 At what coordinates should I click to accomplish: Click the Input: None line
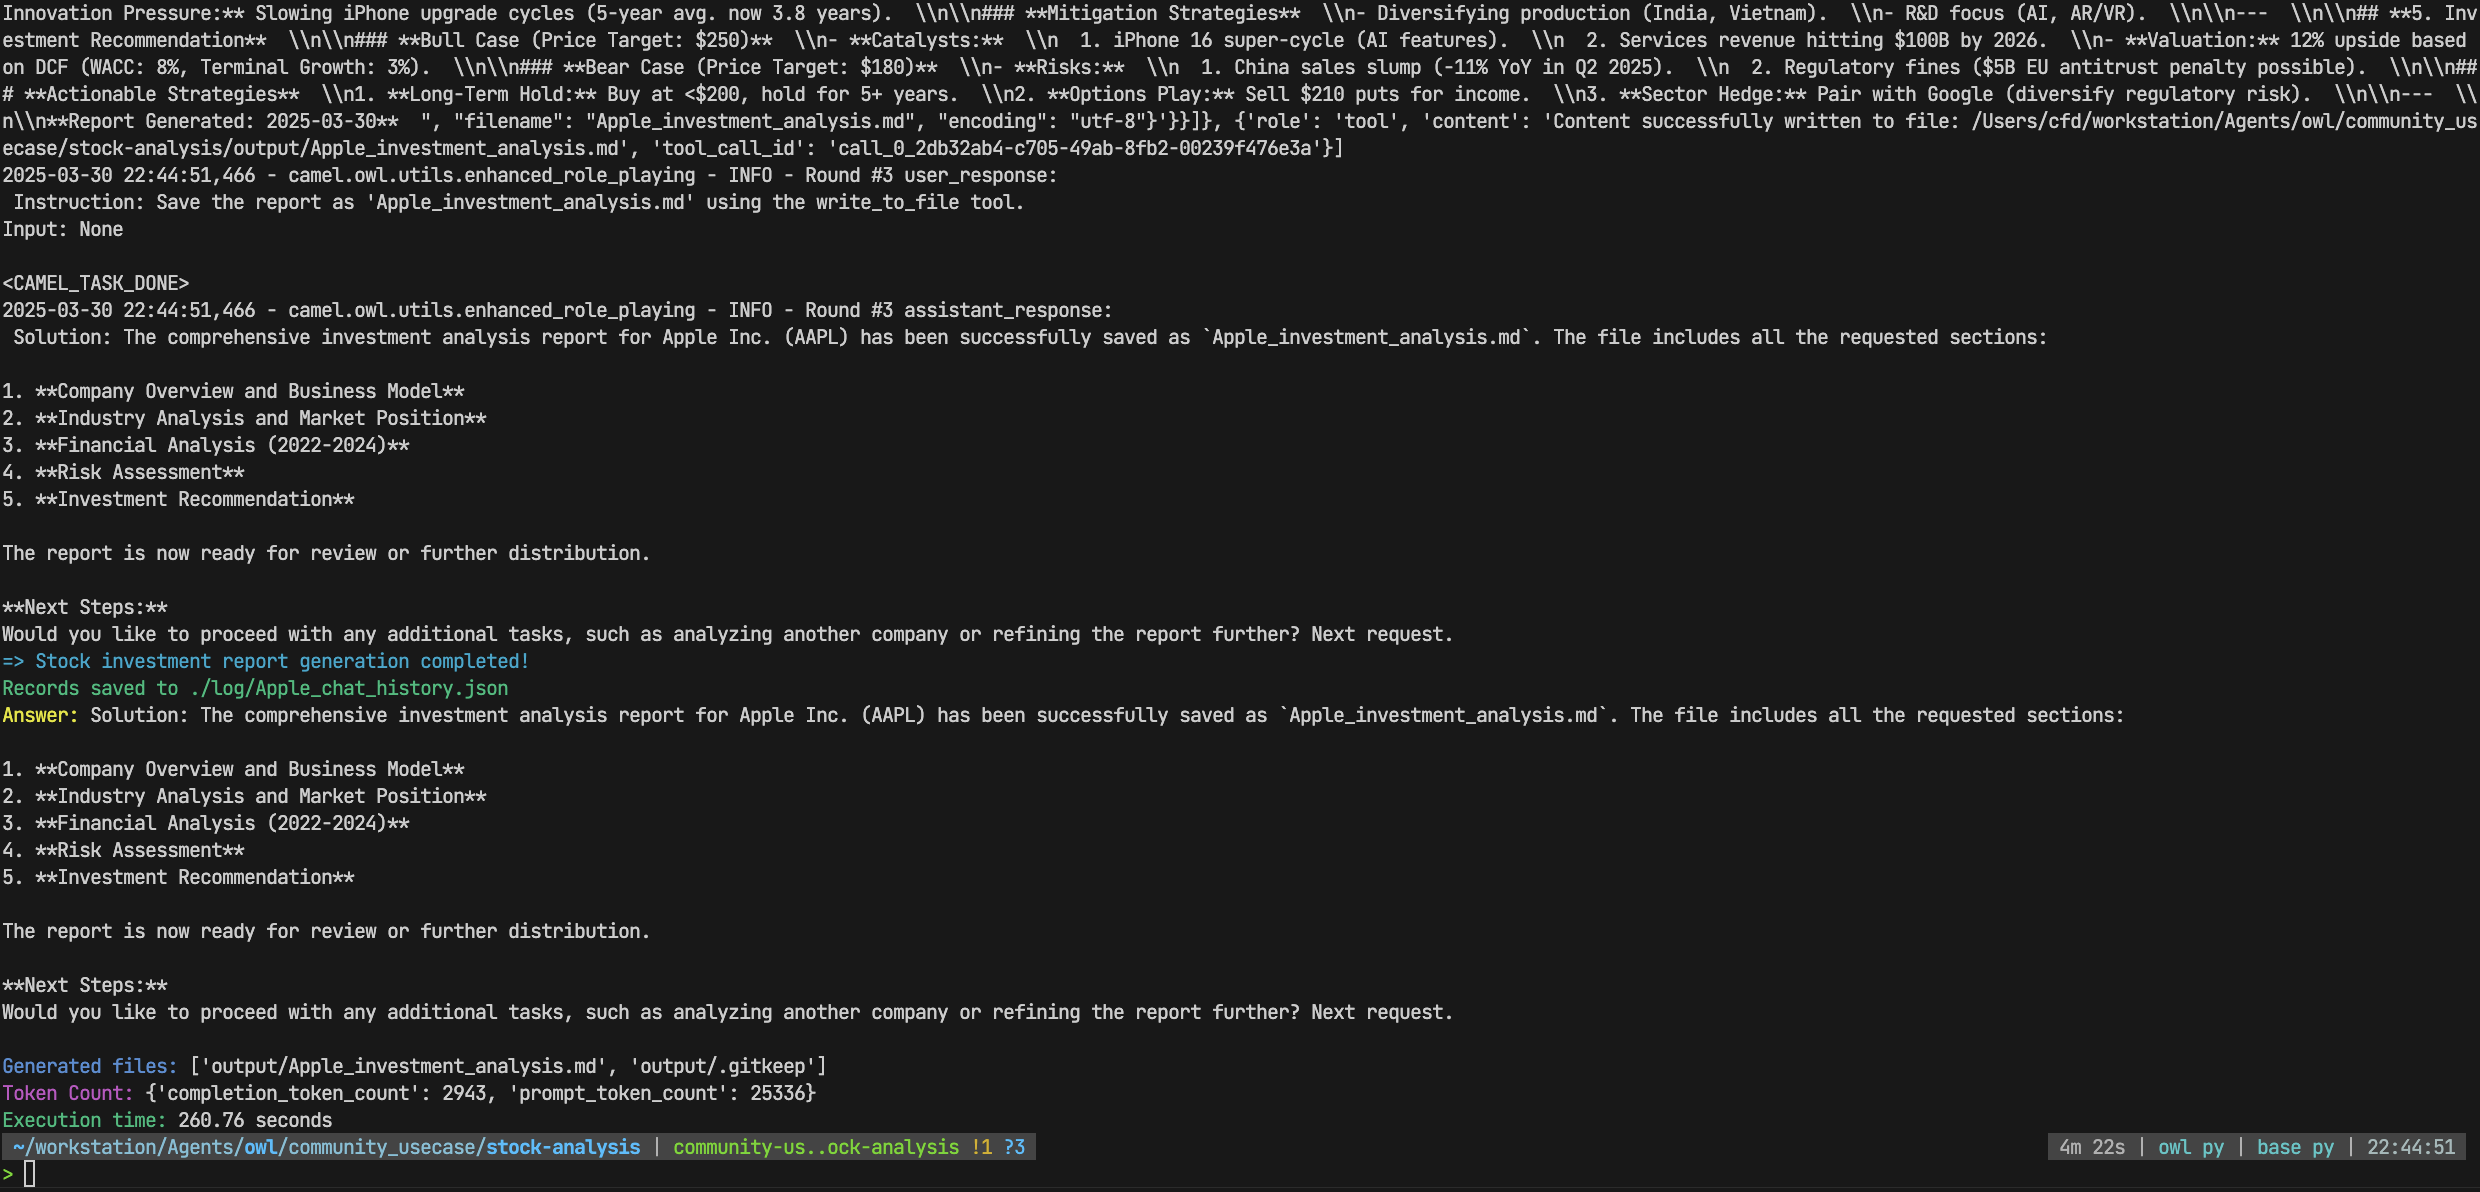[63, 229]
